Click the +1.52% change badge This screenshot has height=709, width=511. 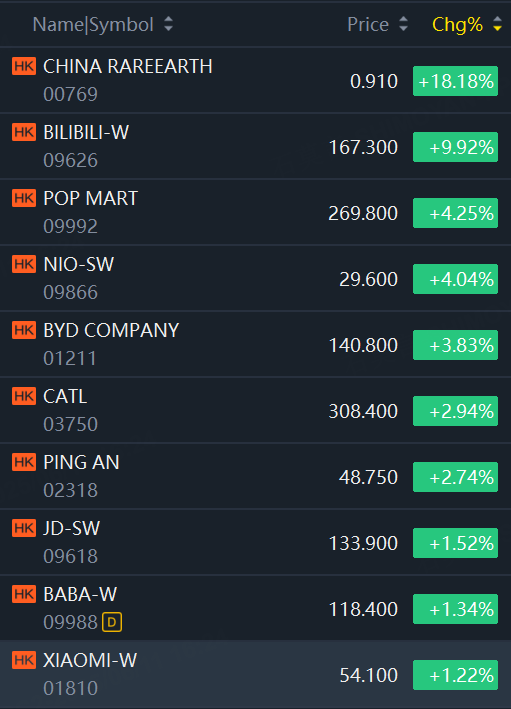pyautogui.click(x=455, y=544)
